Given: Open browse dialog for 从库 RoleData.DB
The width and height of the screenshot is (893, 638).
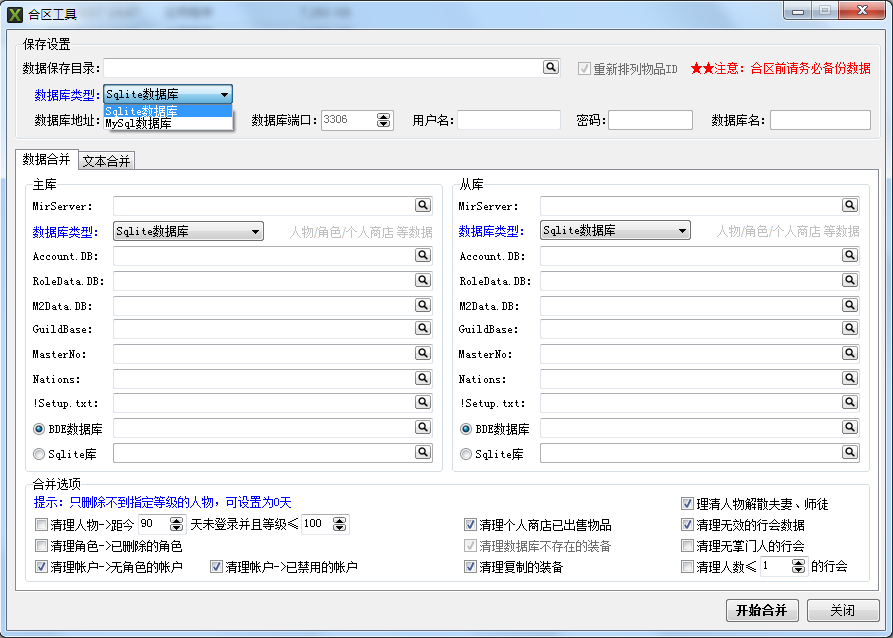Looking at the screenshot, I should coord(849,280).
